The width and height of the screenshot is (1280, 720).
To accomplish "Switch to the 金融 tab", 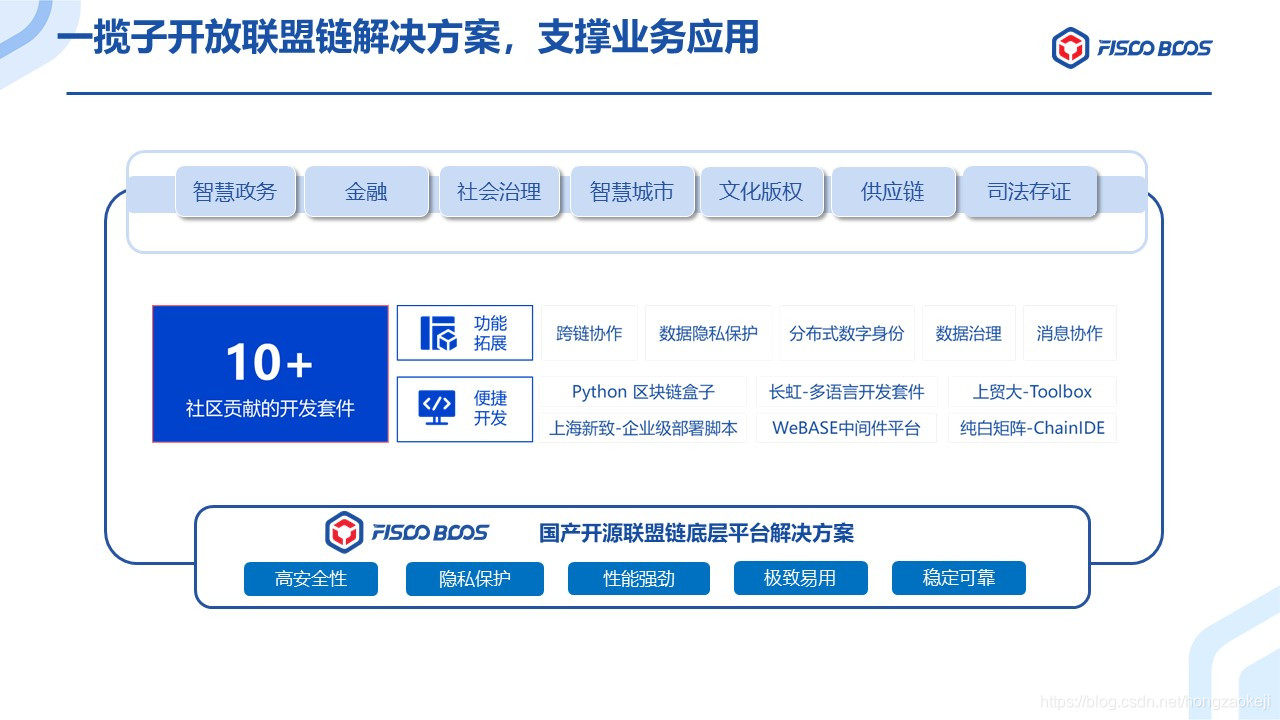I will click(366, 192).
